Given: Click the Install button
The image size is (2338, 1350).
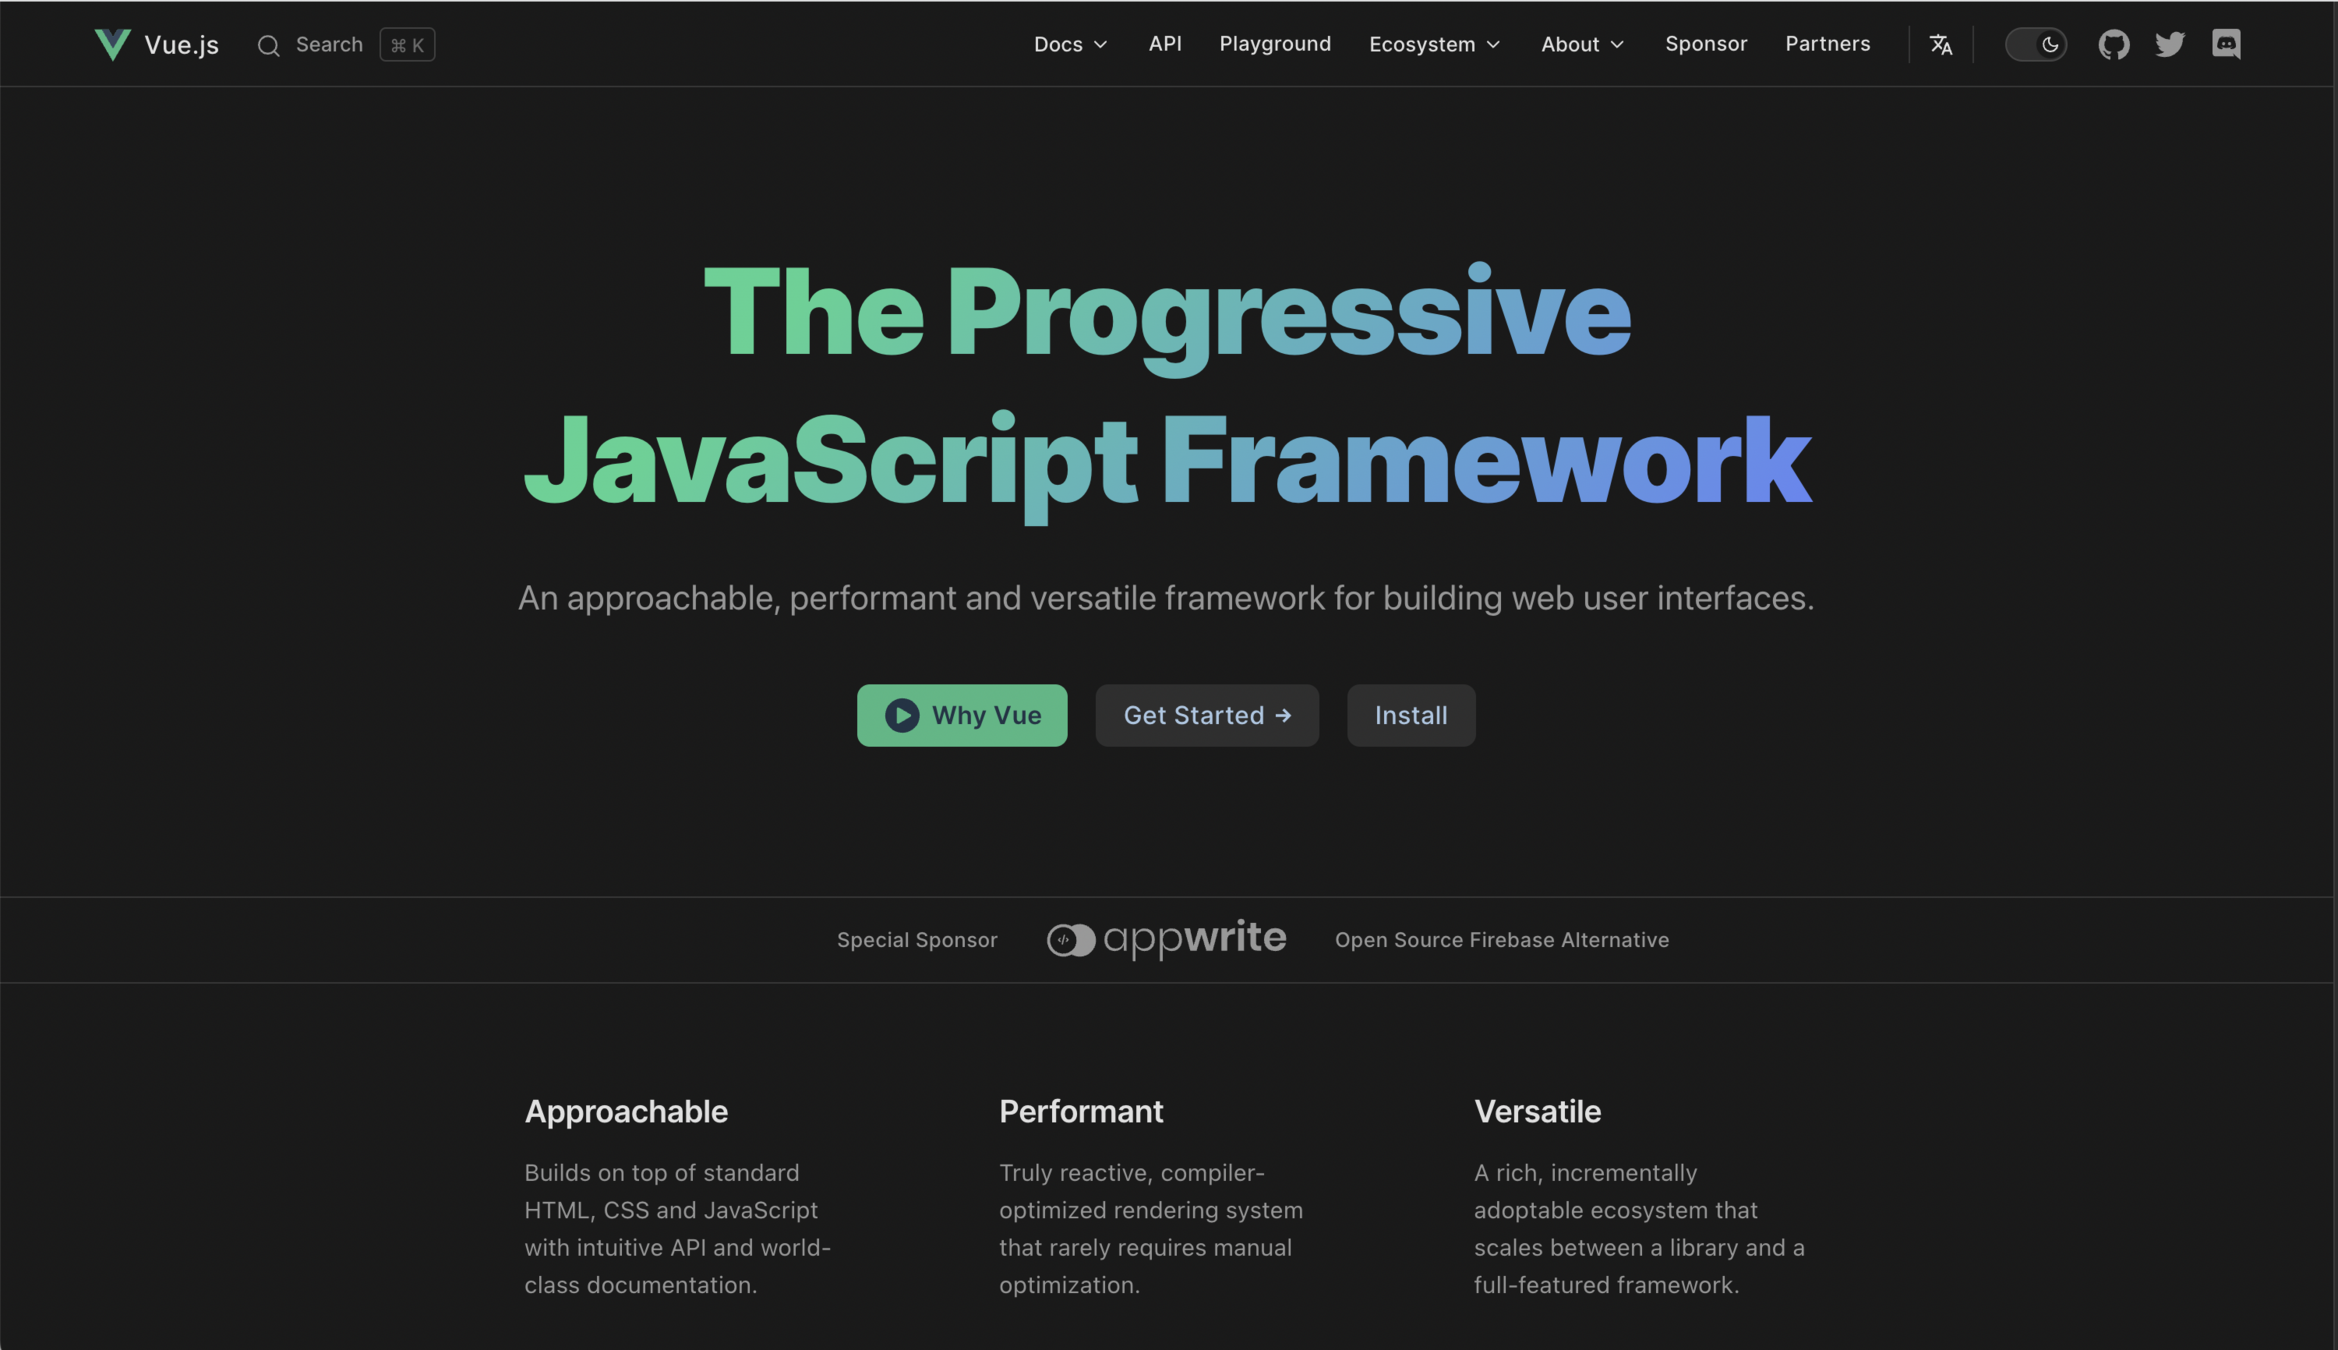Looking at the screenshot, I should (1410, 715).
